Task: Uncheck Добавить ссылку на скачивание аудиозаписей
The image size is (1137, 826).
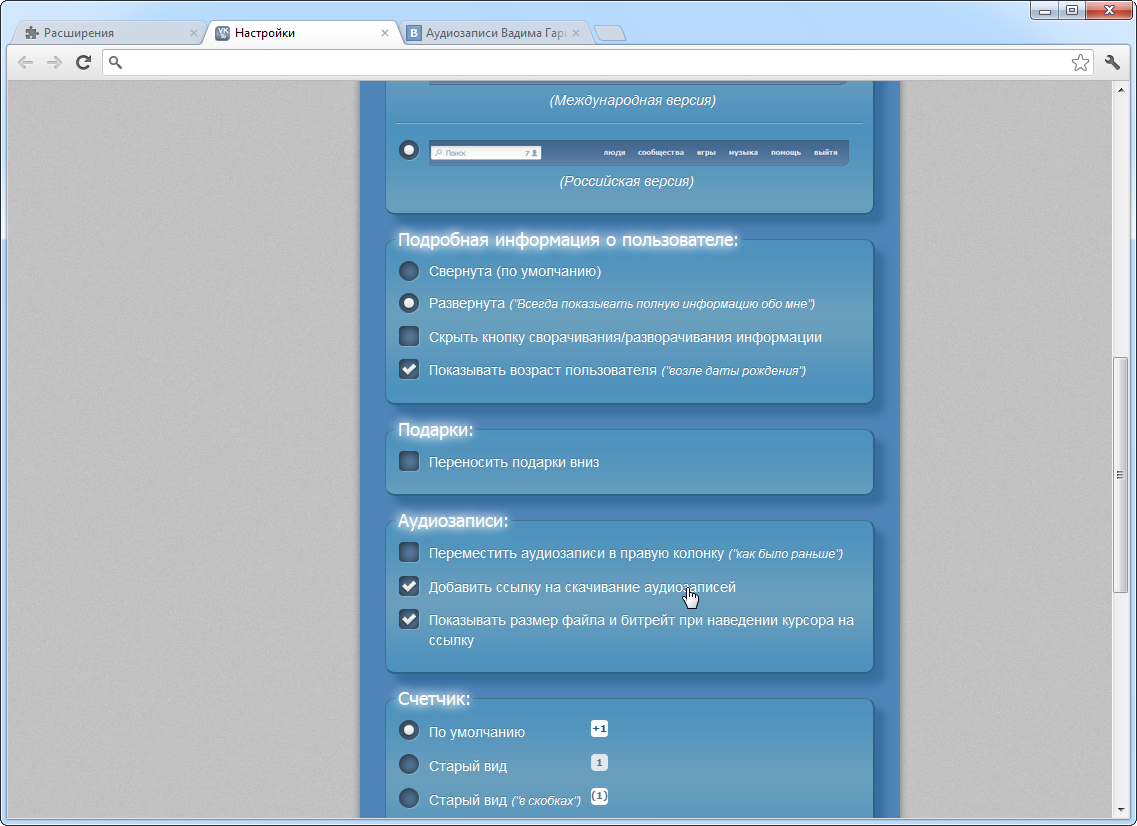Action: point(409,586)
